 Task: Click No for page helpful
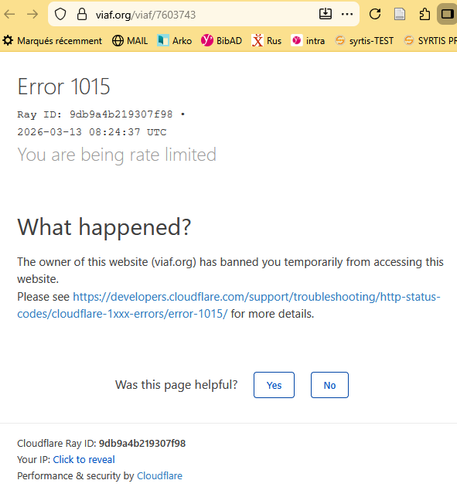pos(330,385)
